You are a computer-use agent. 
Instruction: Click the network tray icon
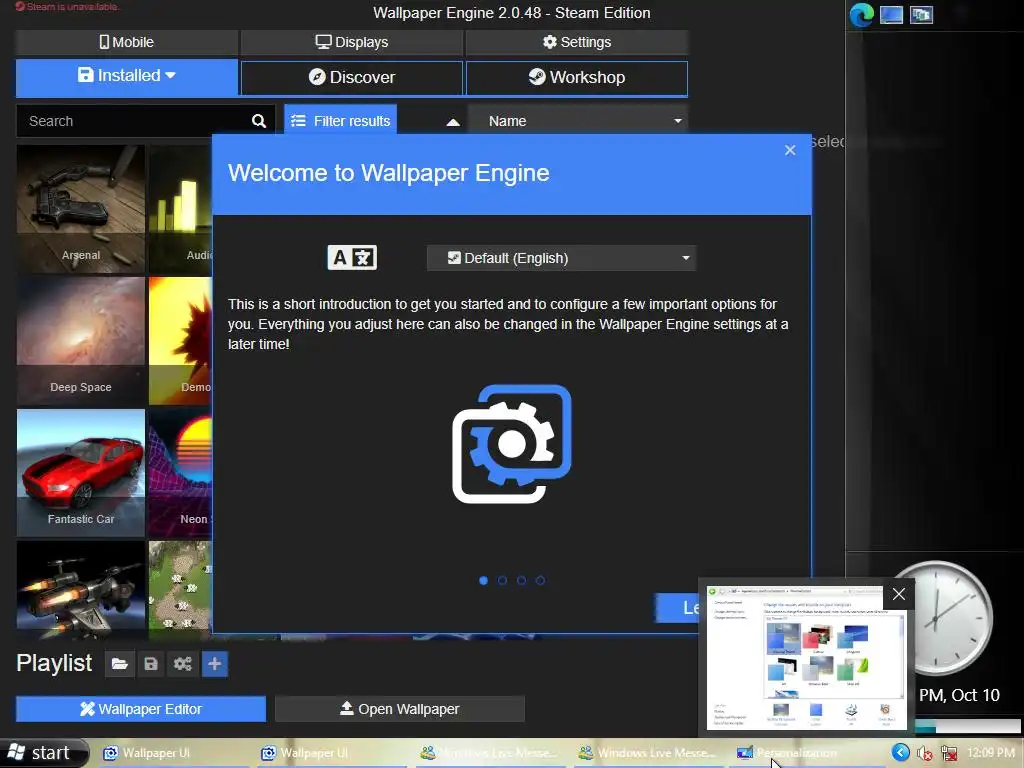[949, 754]
